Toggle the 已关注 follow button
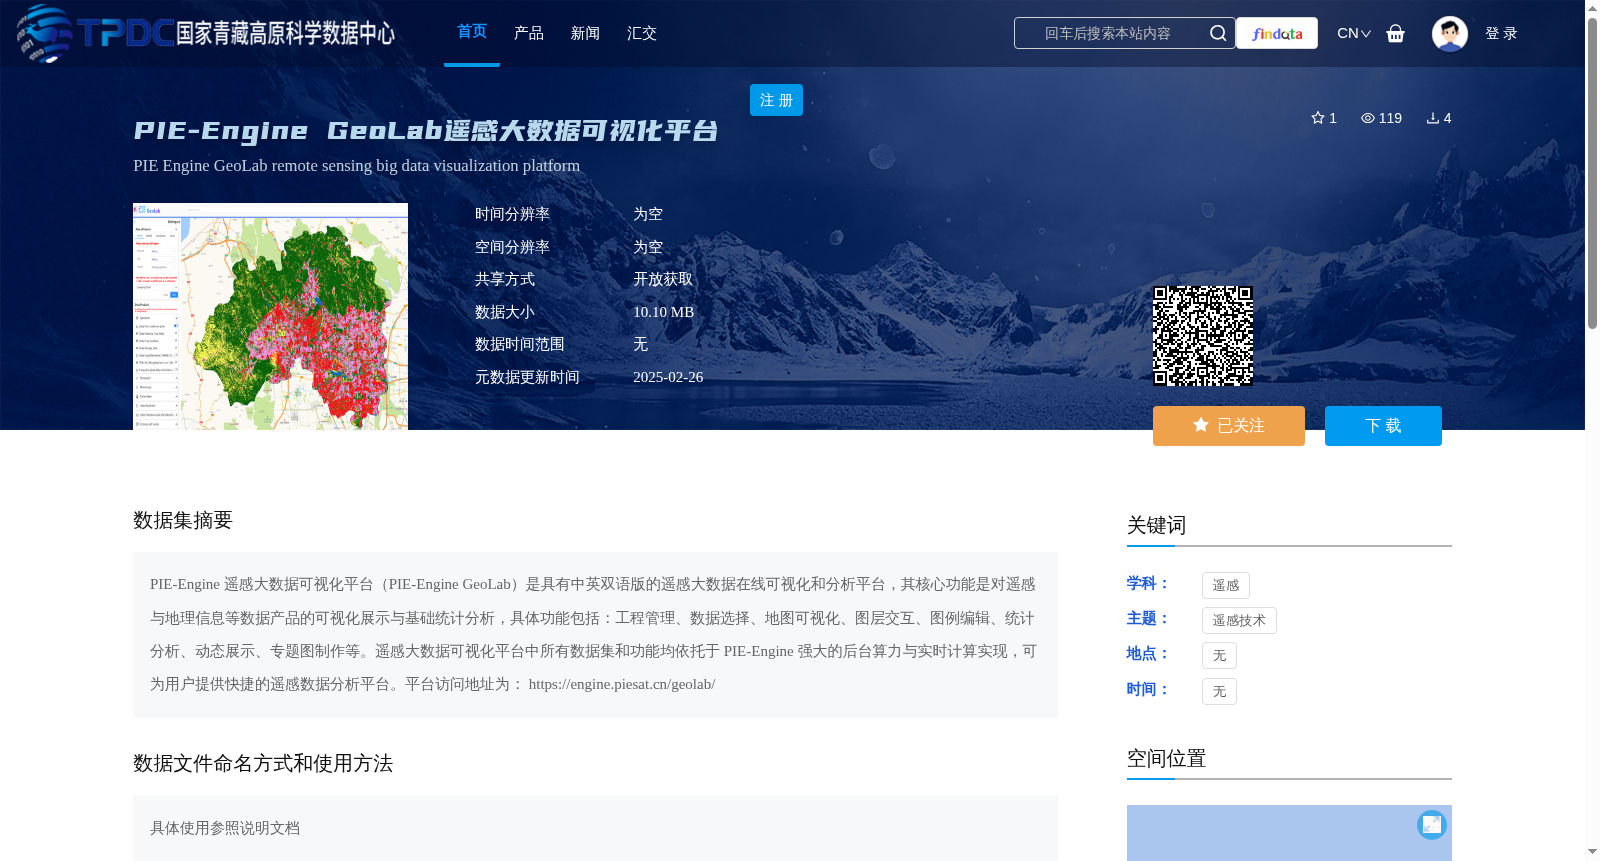This screenshot has width=1600, height=861. pos(1229,426)
